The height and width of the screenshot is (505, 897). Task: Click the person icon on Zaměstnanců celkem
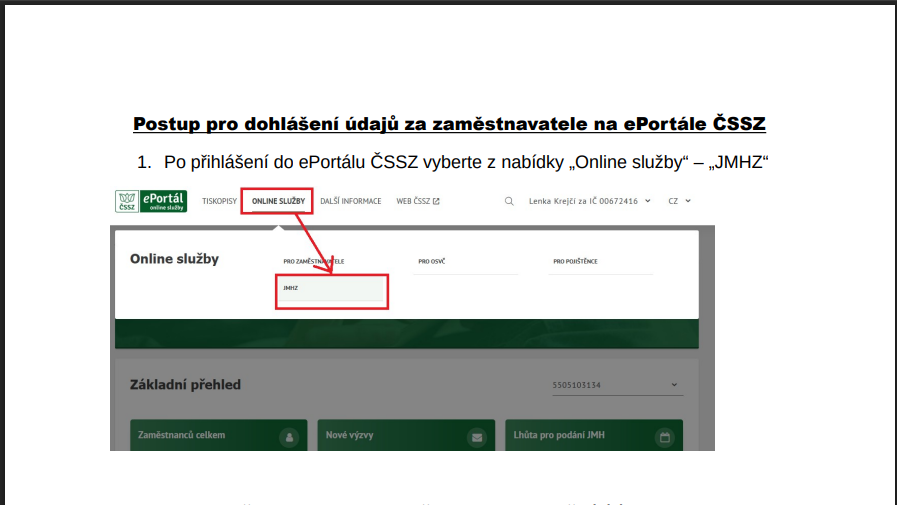tap(288, 437)
